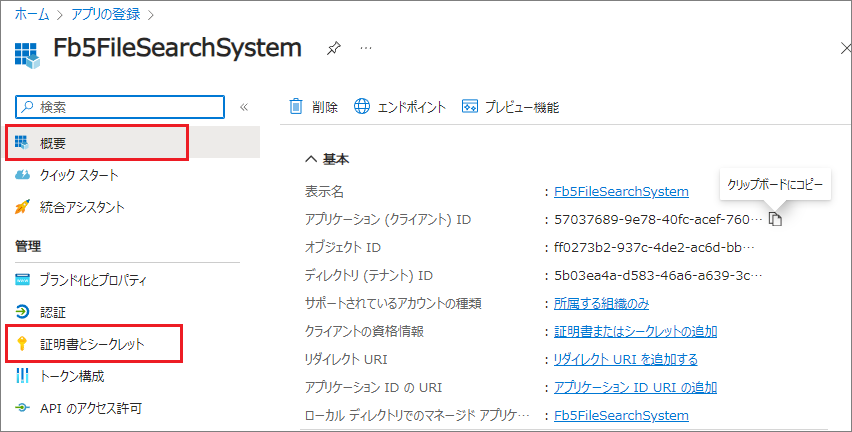Click リダイレクト URI を追加する link
The image size is (852, 432).
(626, 359)
